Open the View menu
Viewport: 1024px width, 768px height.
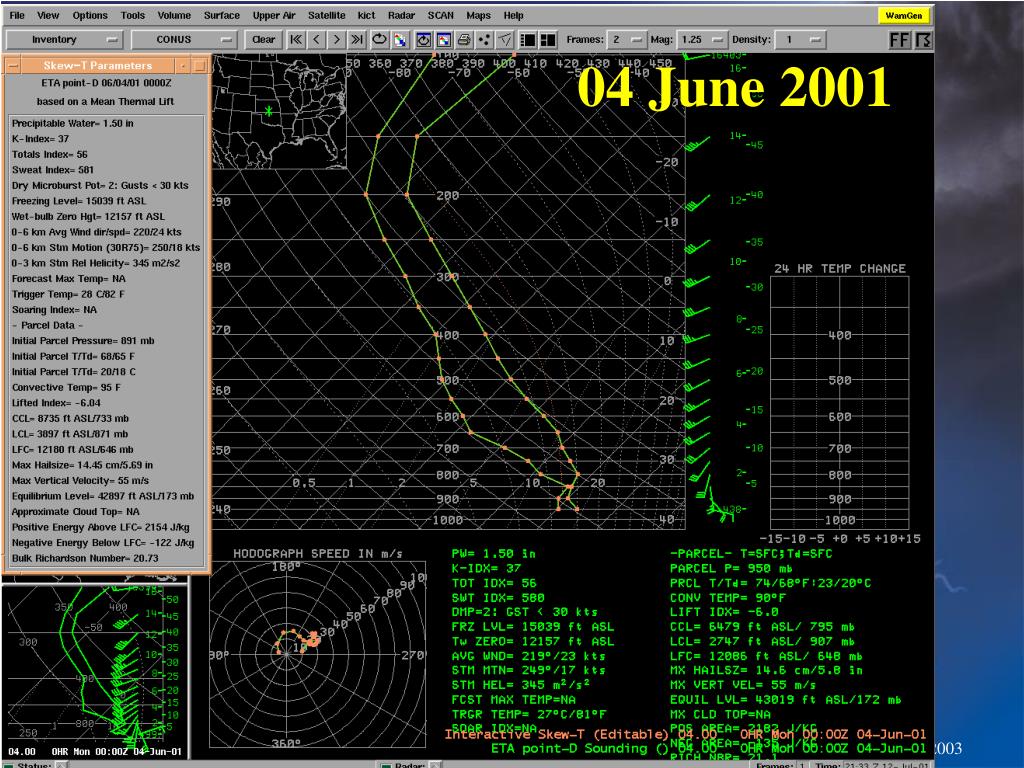point(48,15)
